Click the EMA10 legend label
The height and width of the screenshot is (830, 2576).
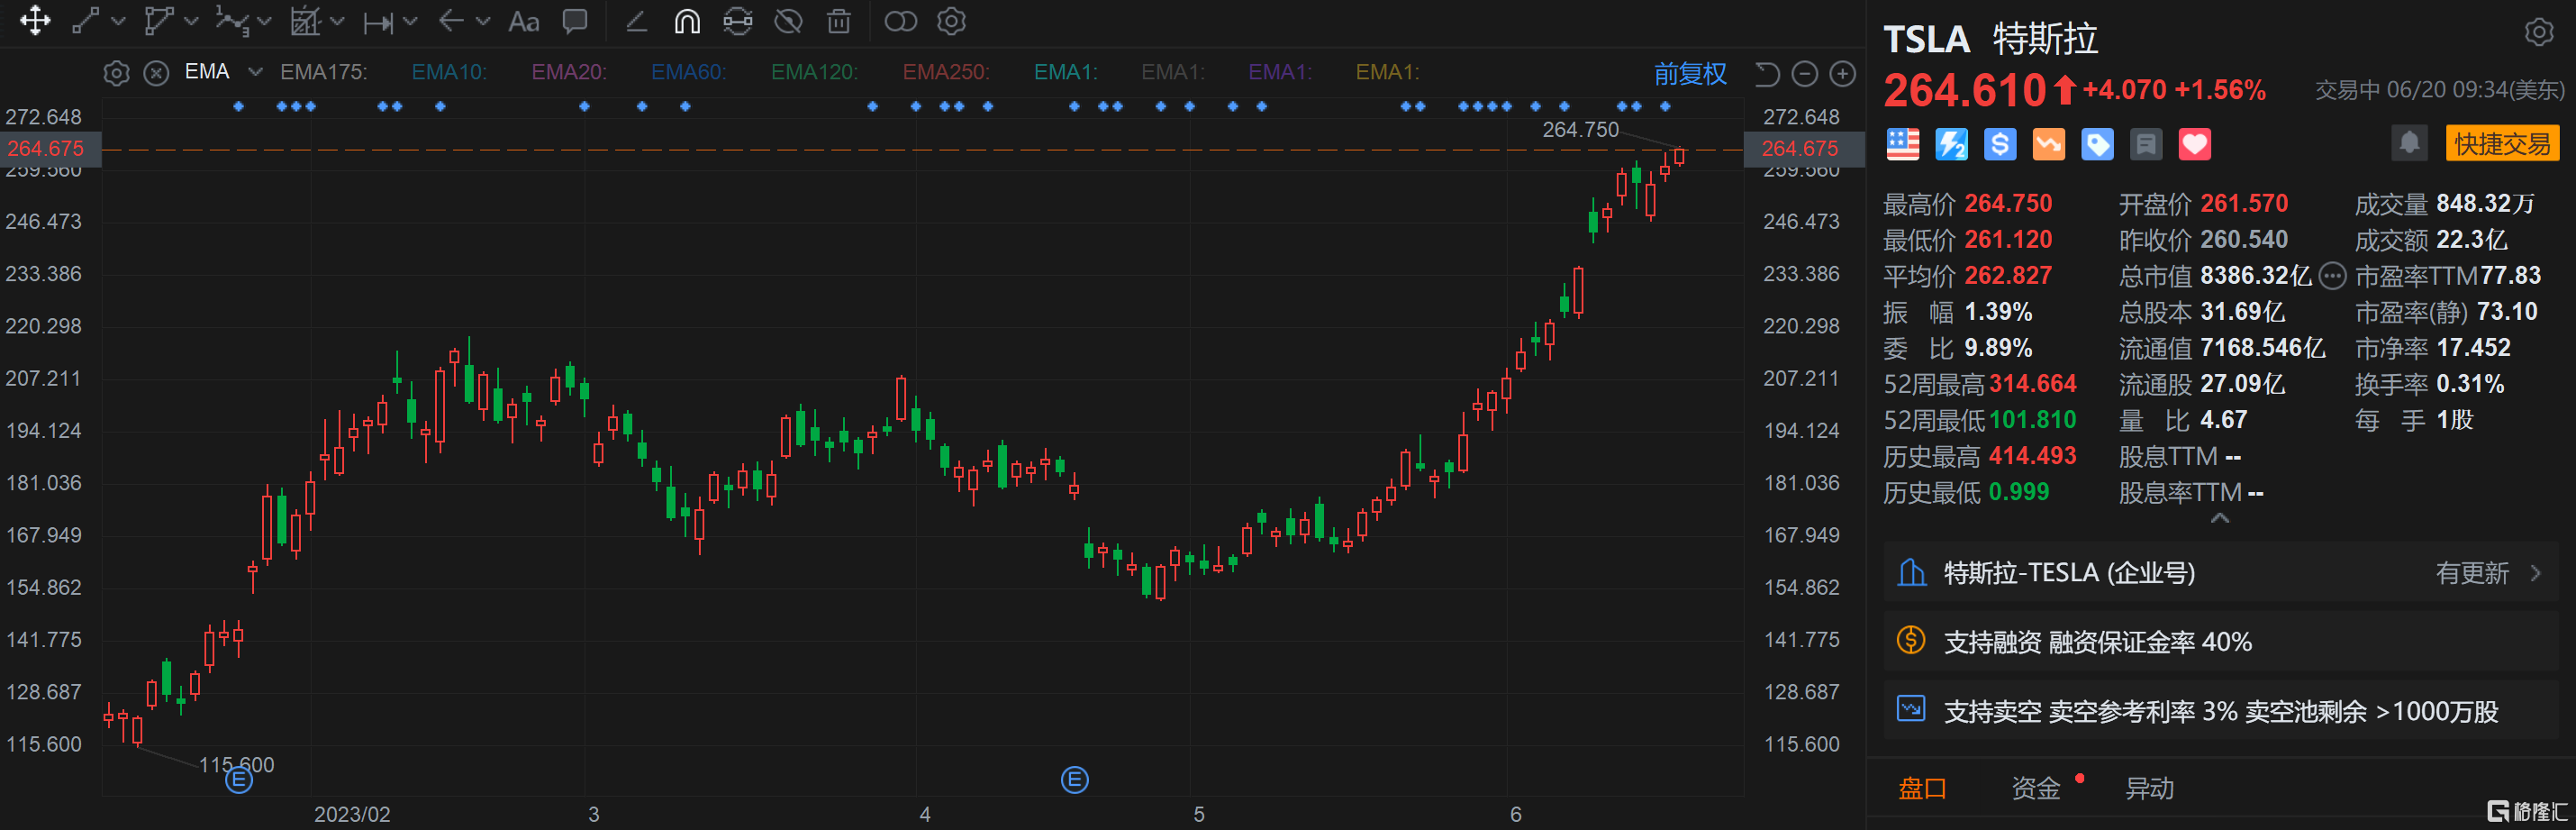point(449,72)
